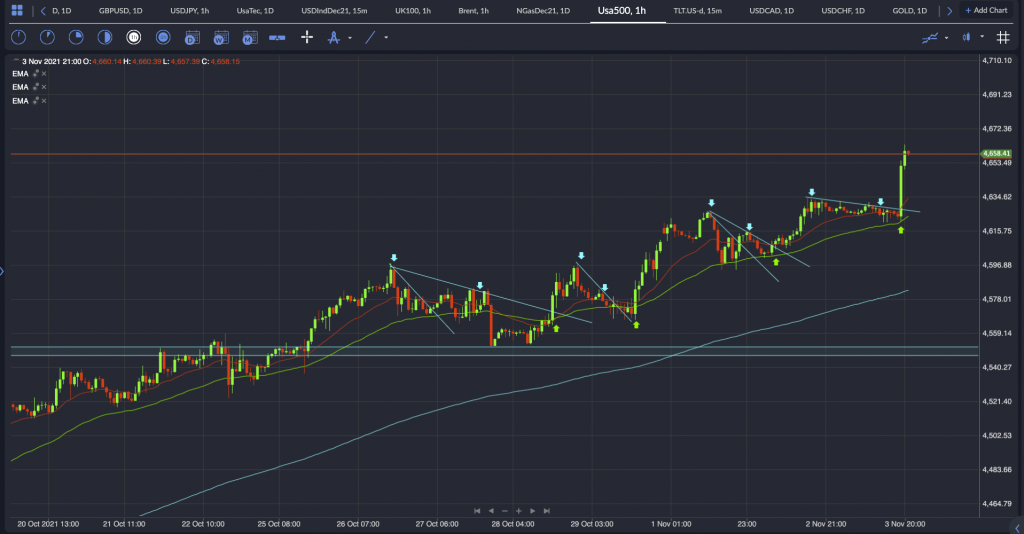Collapse the indicator legend with minus toggle
The height and width of the screenshot is (534, 1024).
16,61
